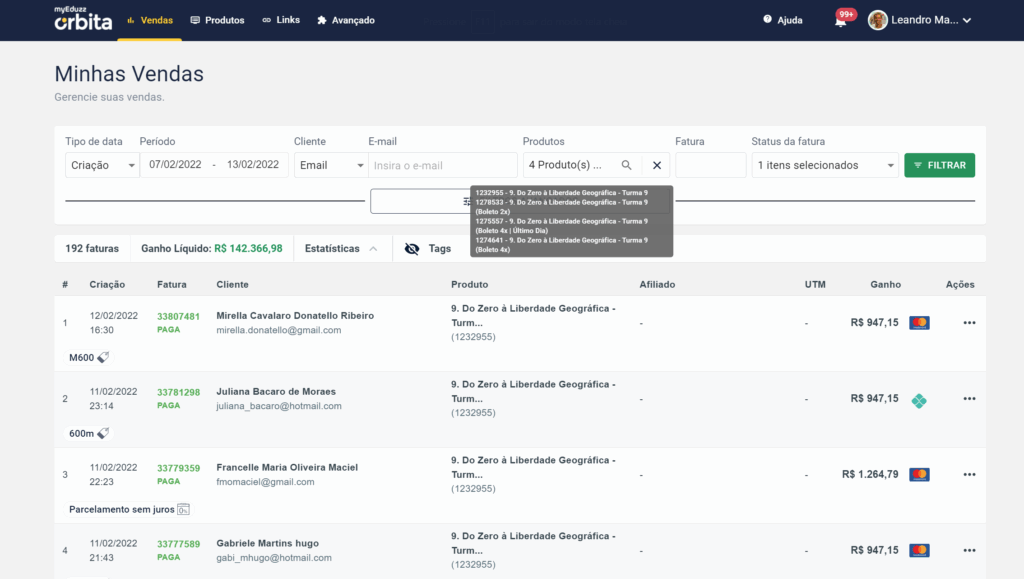The width and height of the screenshot is (1024, 579).
Task: Click the Fatura input field
Action: click(711, 165)
